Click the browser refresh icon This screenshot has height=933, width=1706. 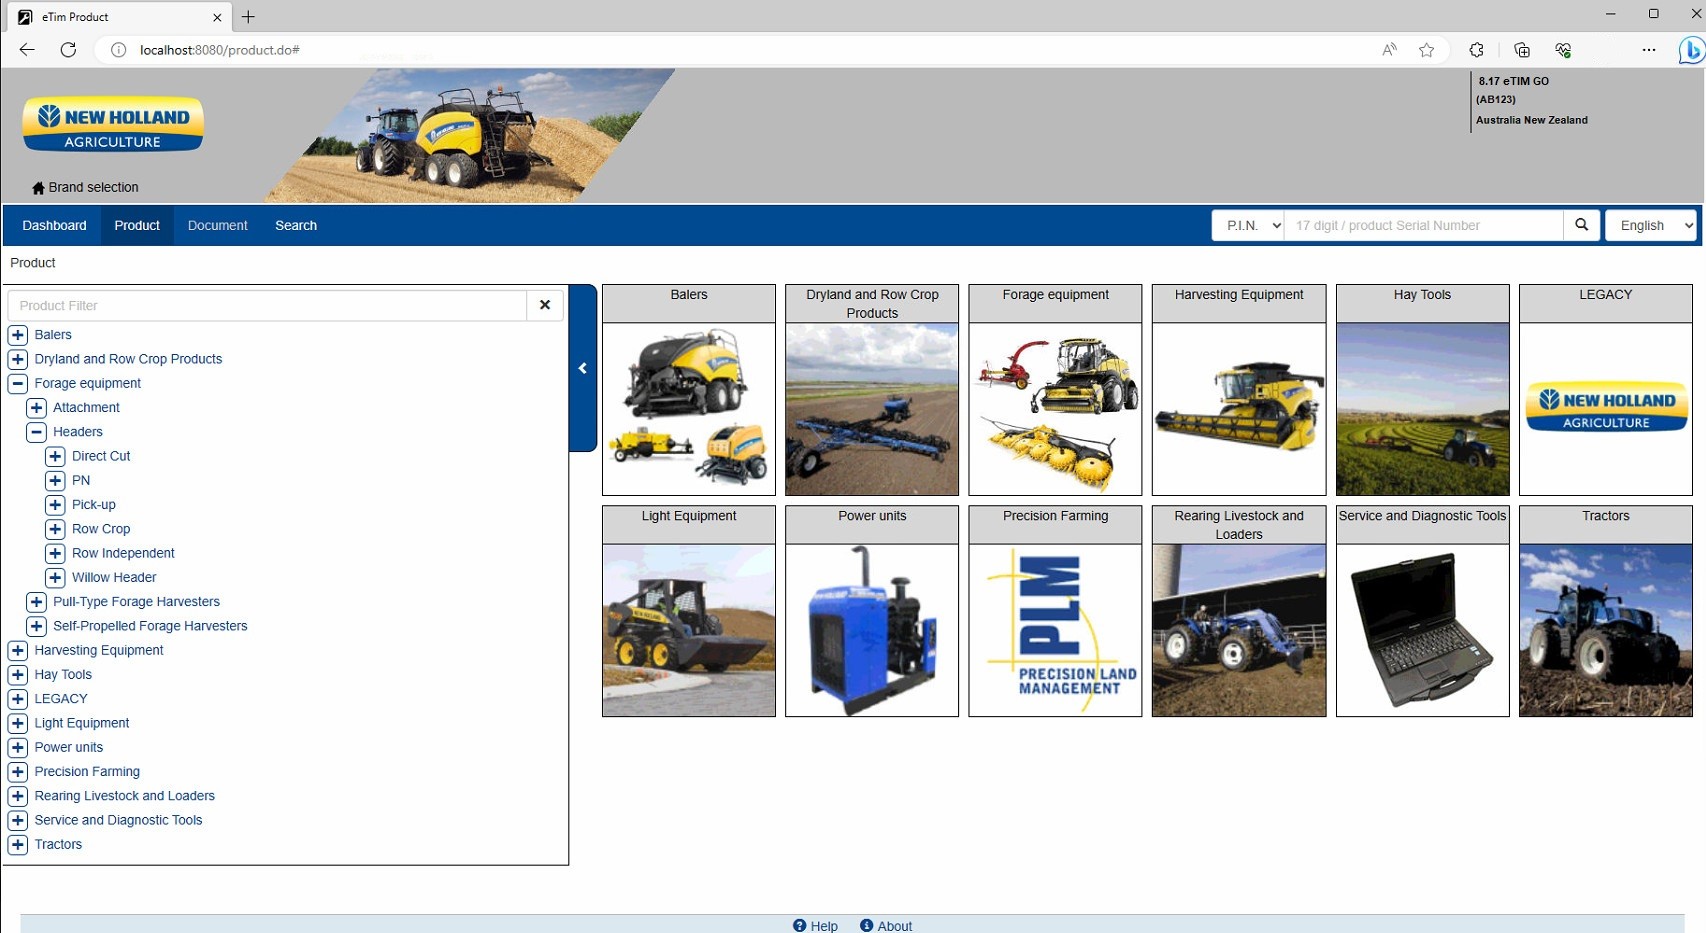click(68, 50)
